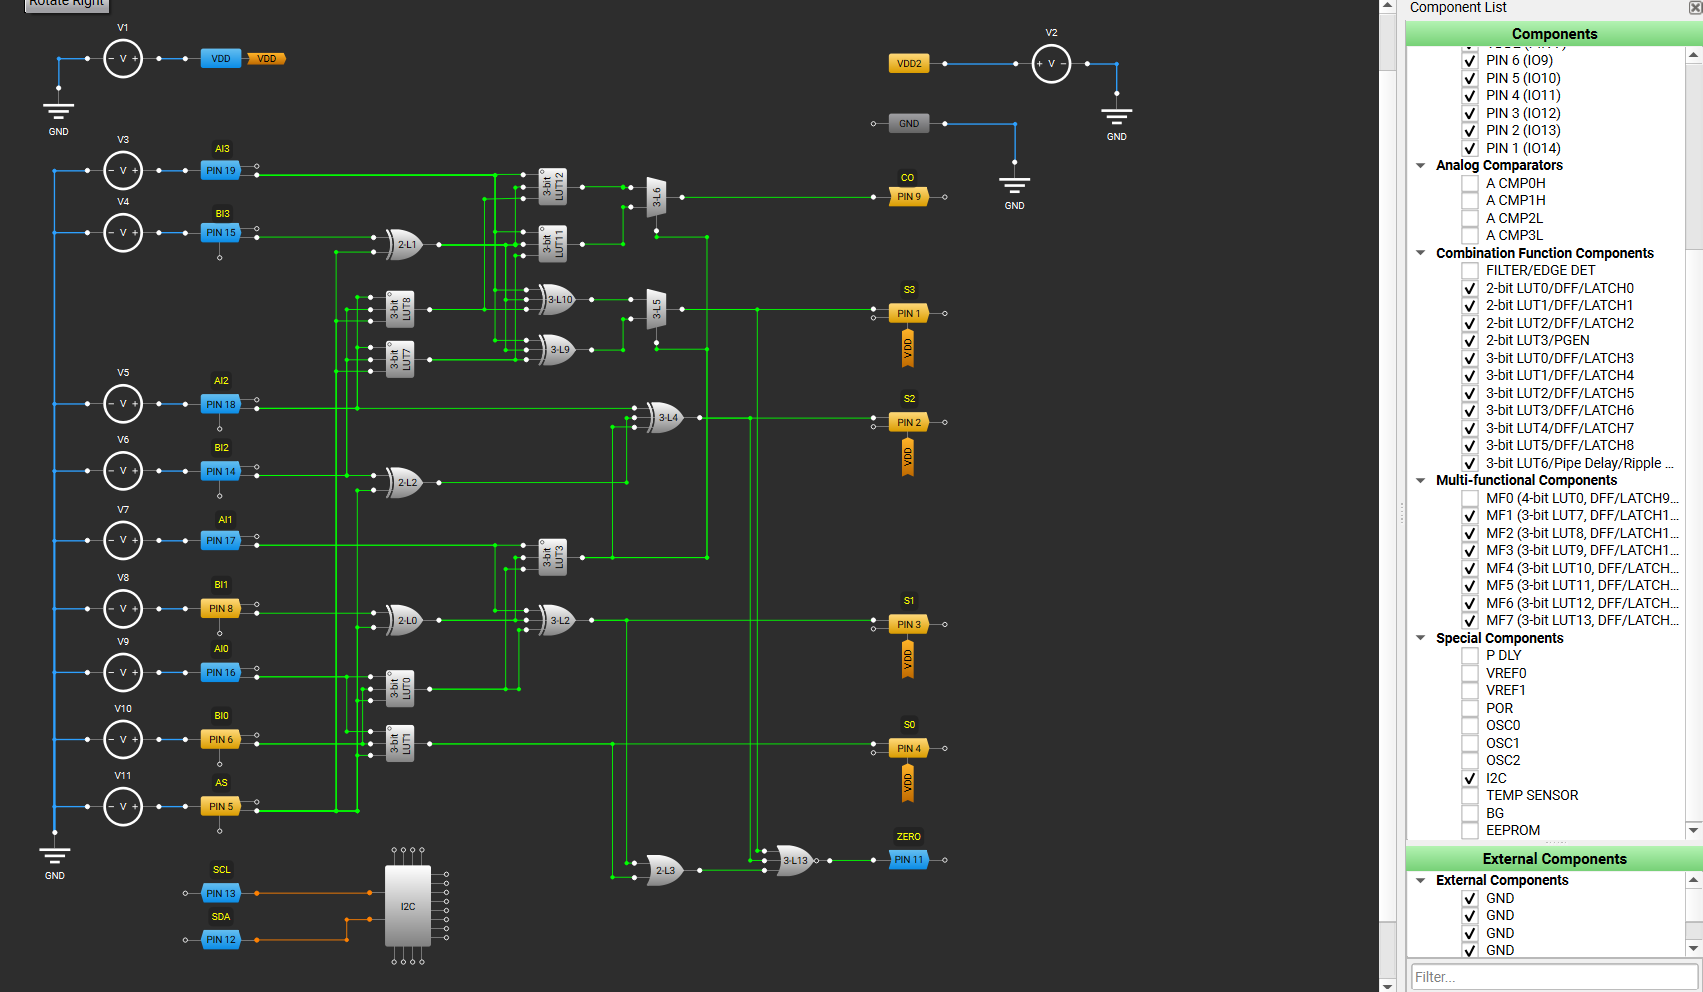Collapse the Special Components group
Screen dimensions: 1703x992
point(1421,638)
